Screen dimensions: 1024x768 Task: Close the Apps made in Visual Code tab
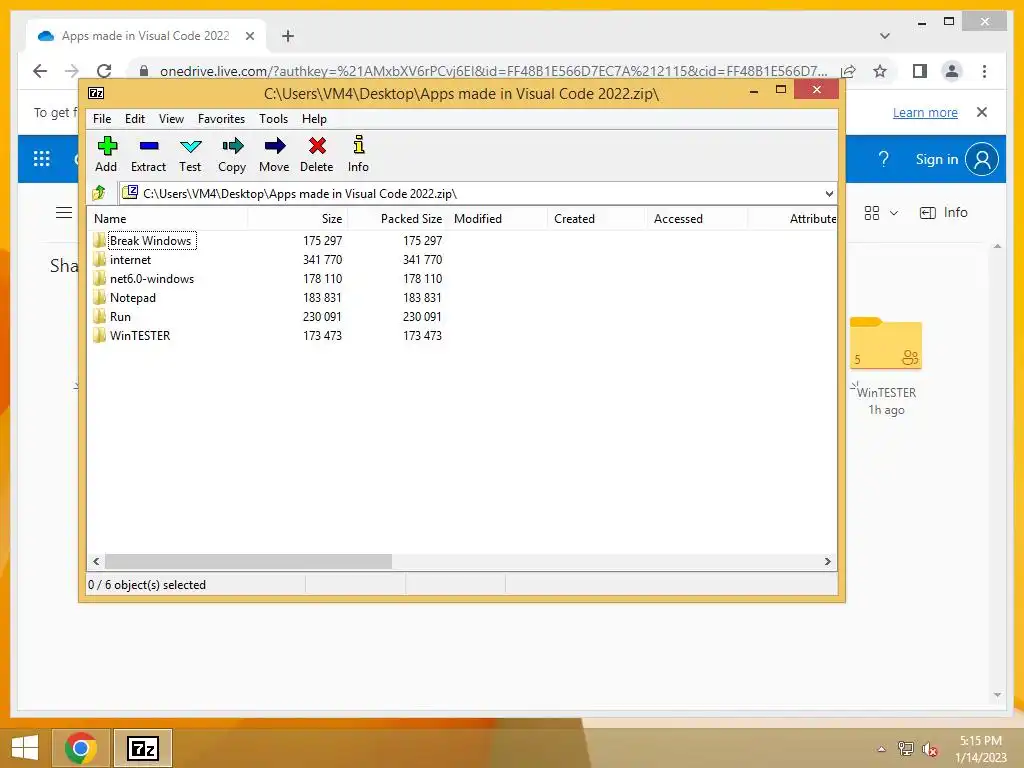point(249,36)
